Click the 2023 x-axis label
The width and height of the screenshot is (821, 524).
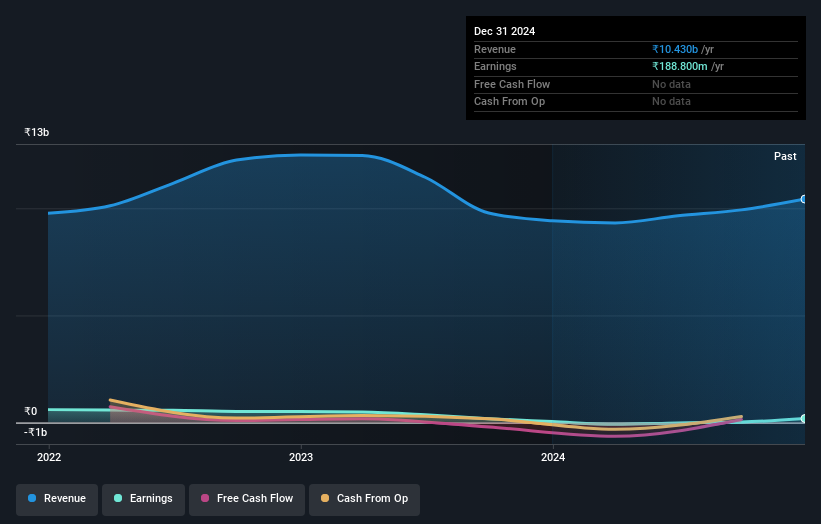(x=301, y=458)
